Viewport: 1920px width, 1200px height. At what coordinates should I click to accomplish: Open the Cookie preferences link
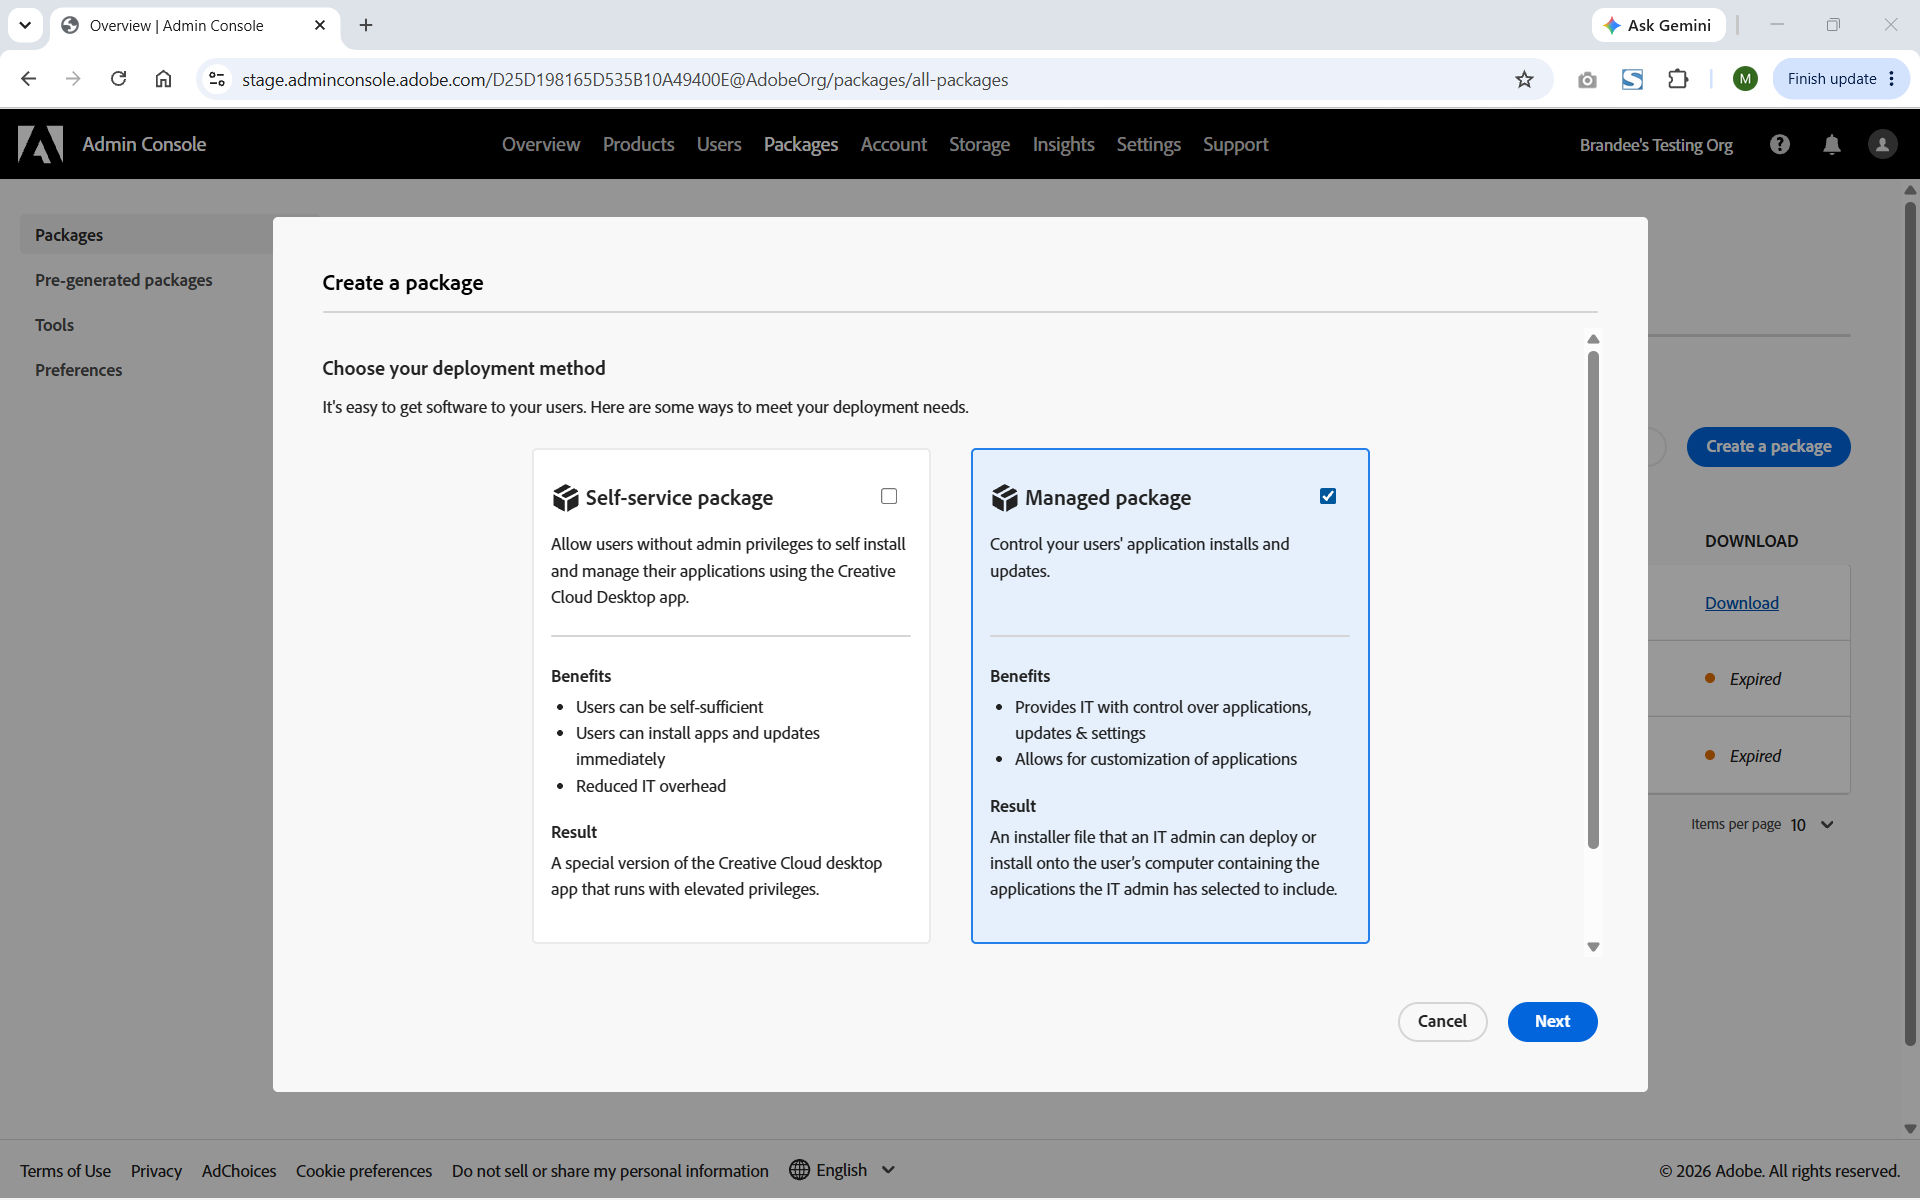(364, 1171)
